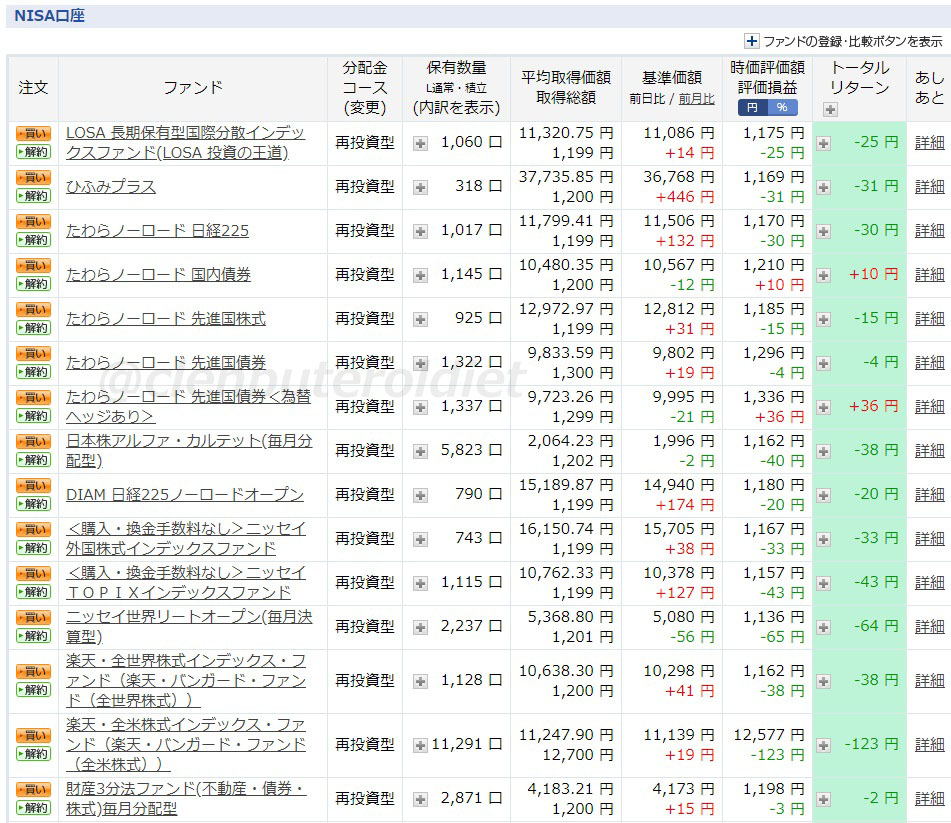This screenshot has width=951, height=823.
Task: Expand total return details for LOSA fund
Action: [823, 144]
